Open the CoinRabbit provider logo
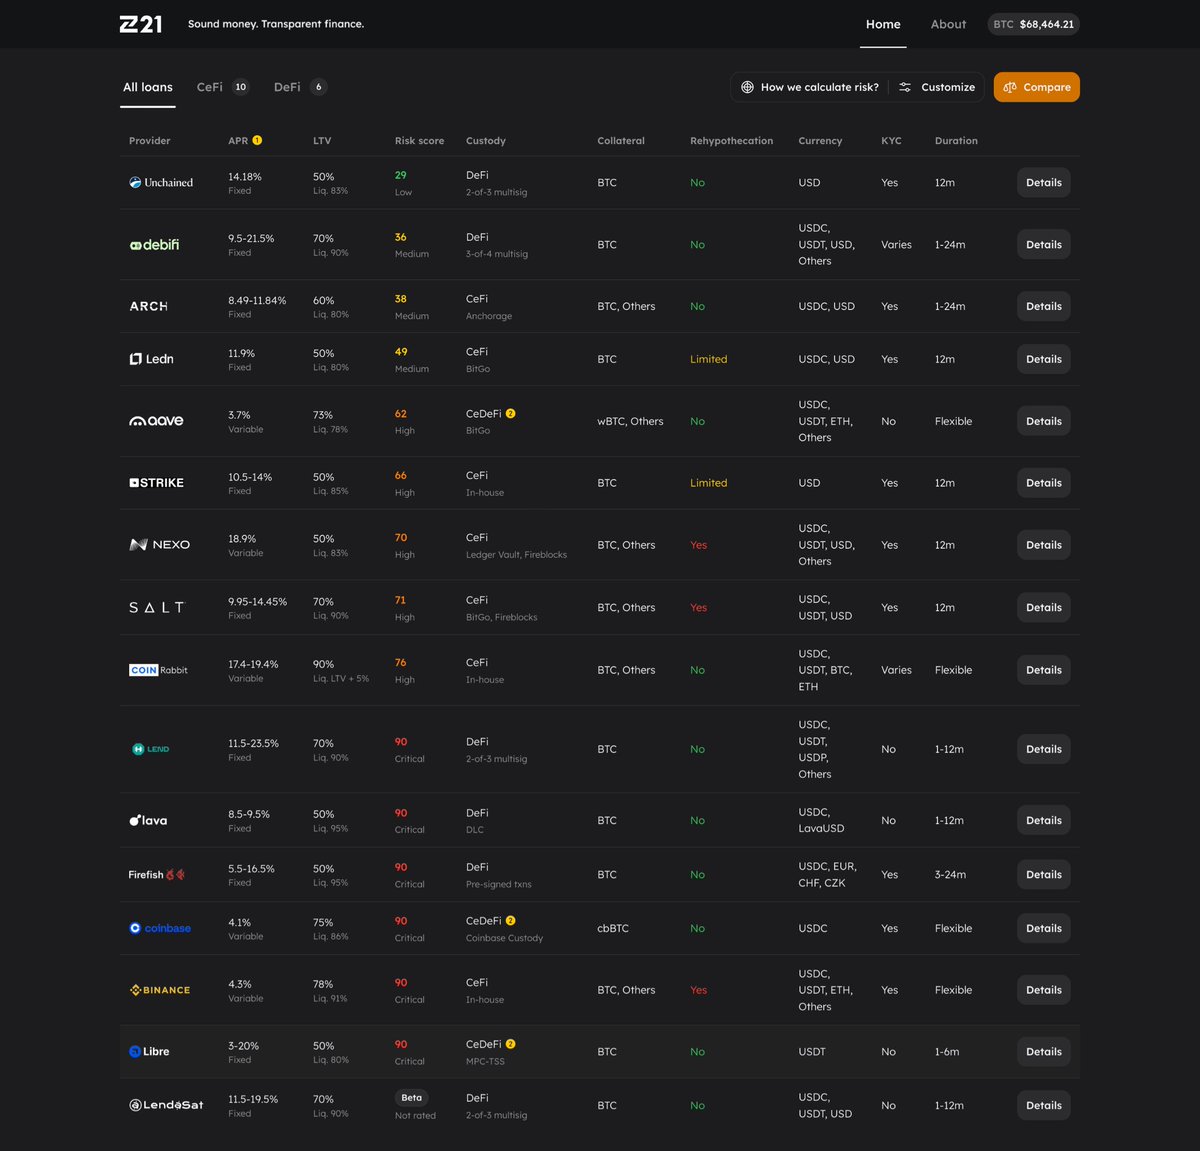Image resolution: width=1200 pixels, height=1151 pixels. [x=158, y=670]
